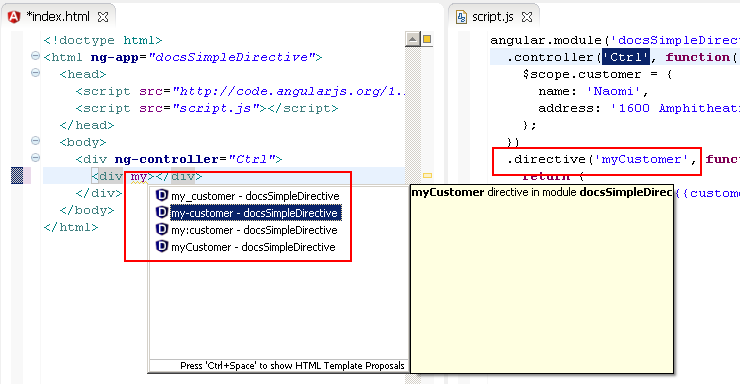Collapse the ng-controller div fold marker

coord(35,158)
